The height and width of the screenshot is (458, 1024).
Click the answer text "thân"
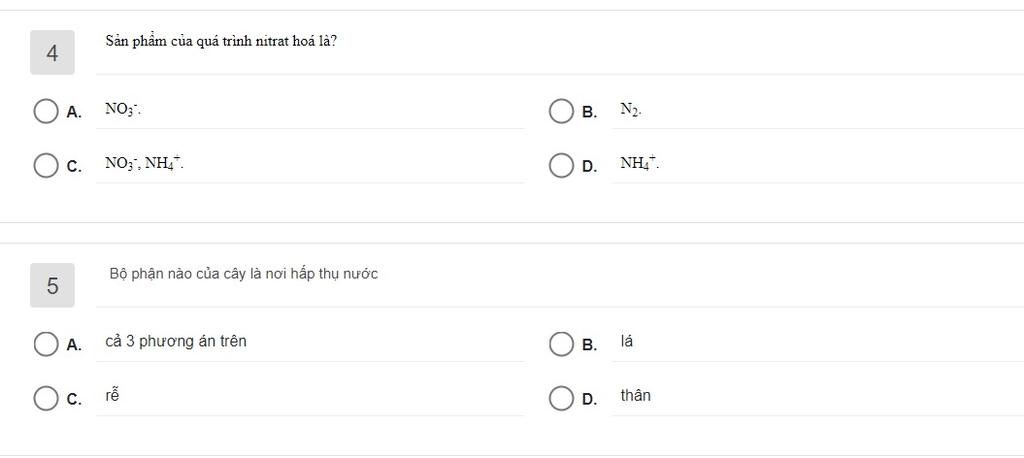[635, 395]
